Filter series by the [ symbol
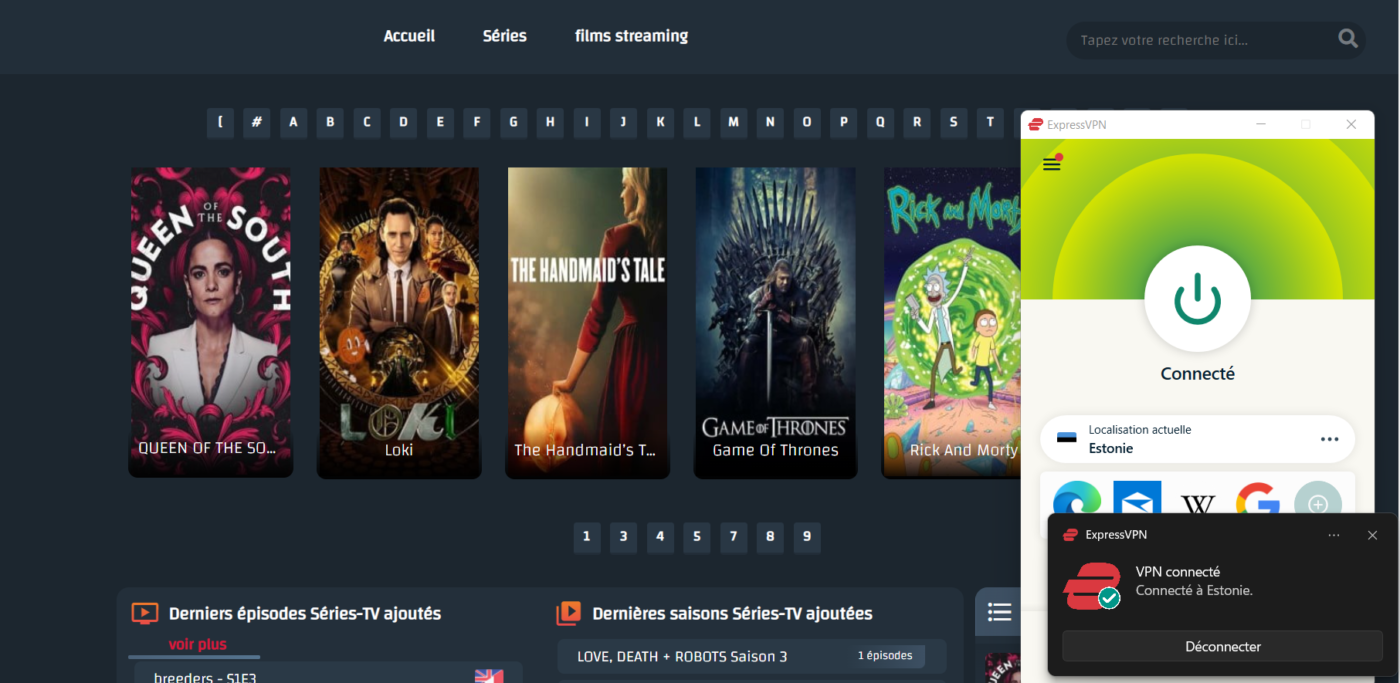The height and width of the screenshot is (683, 1400). coord(220,122)
